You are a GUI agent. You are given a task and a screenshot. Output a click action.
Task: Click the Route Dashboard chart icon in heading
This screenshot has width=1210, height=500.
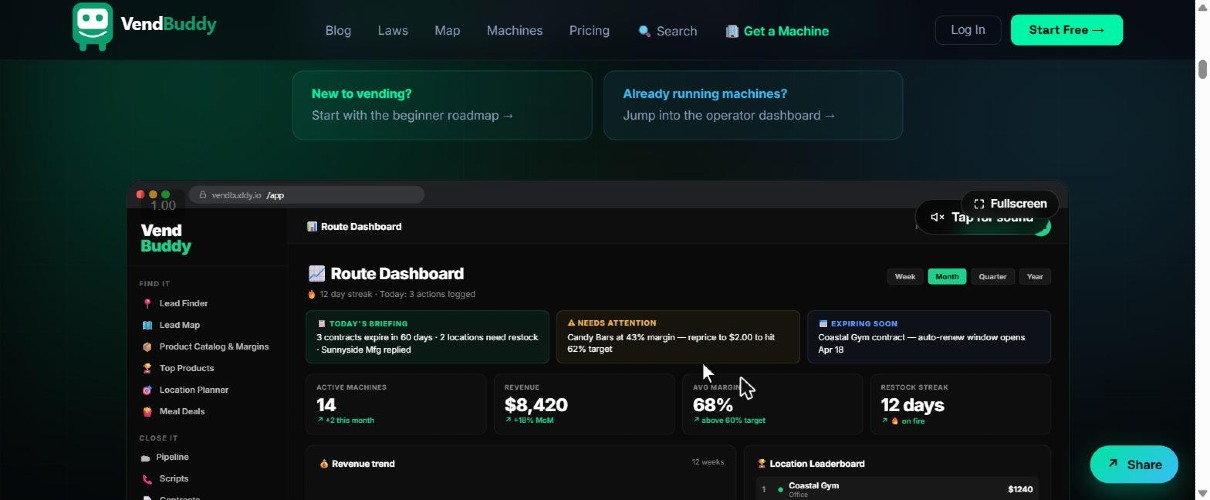pyautogui.click(x=316, y=274)
